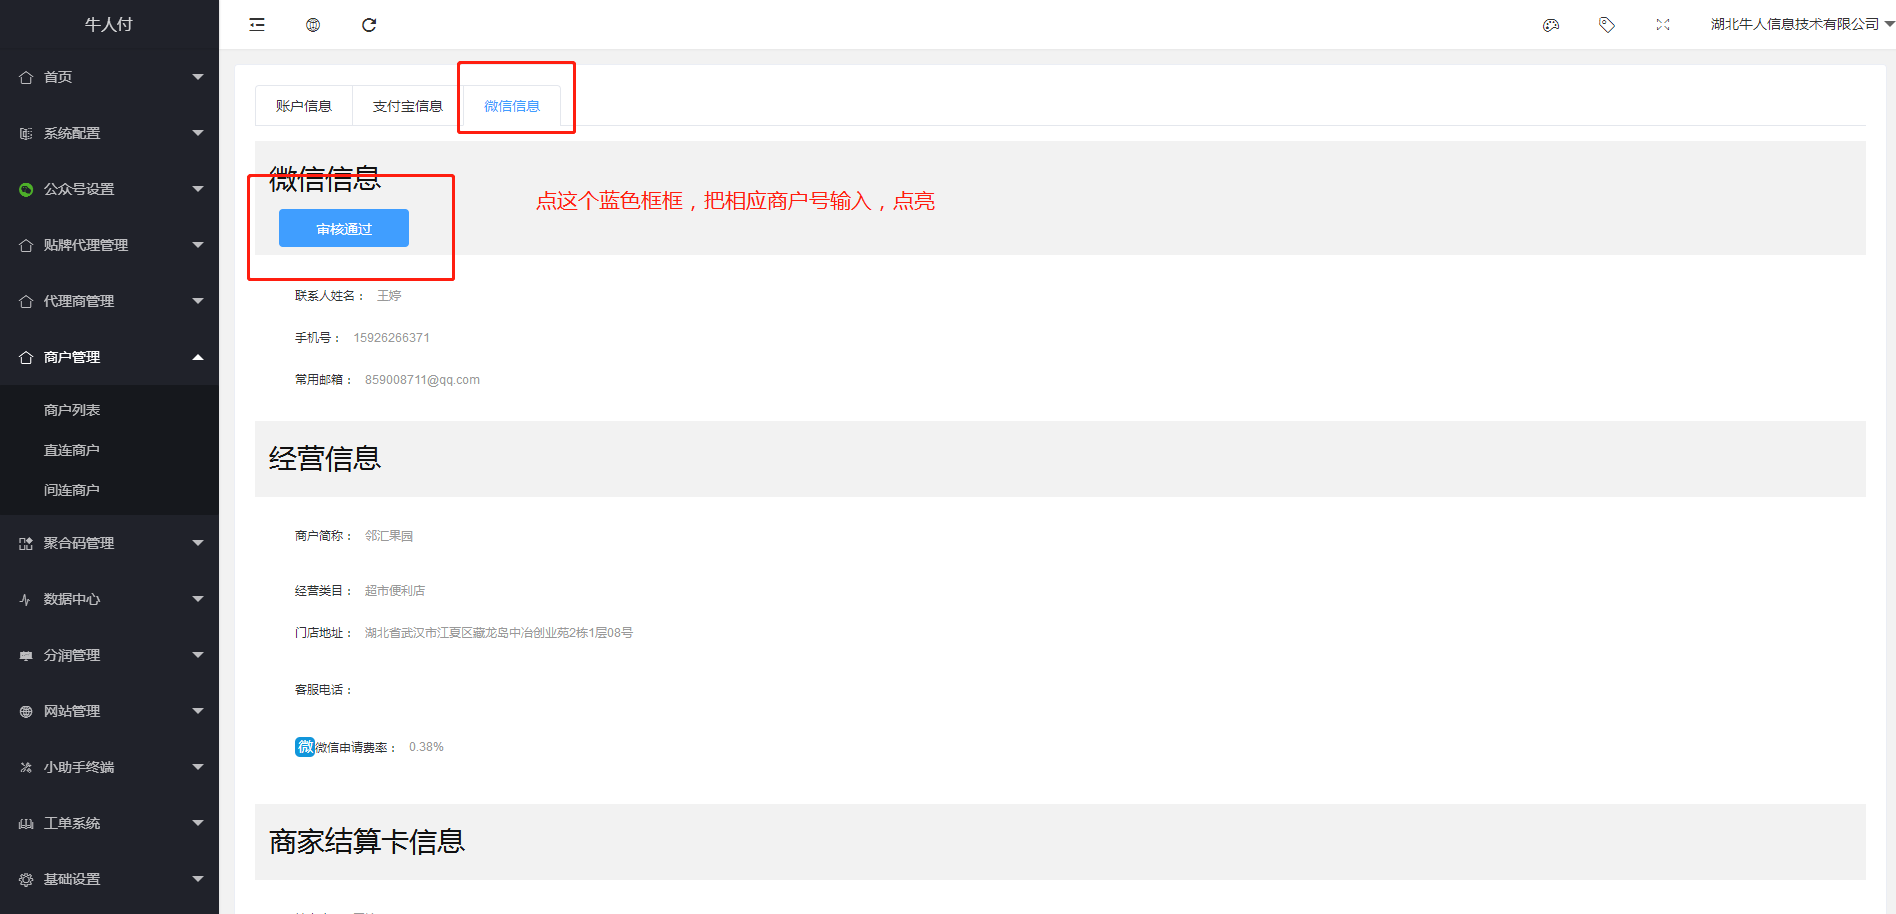The width and height of the screenshot is (1896, 914).
Task: Expand 分润管理 menu arrow
Action: click(198, 655)
